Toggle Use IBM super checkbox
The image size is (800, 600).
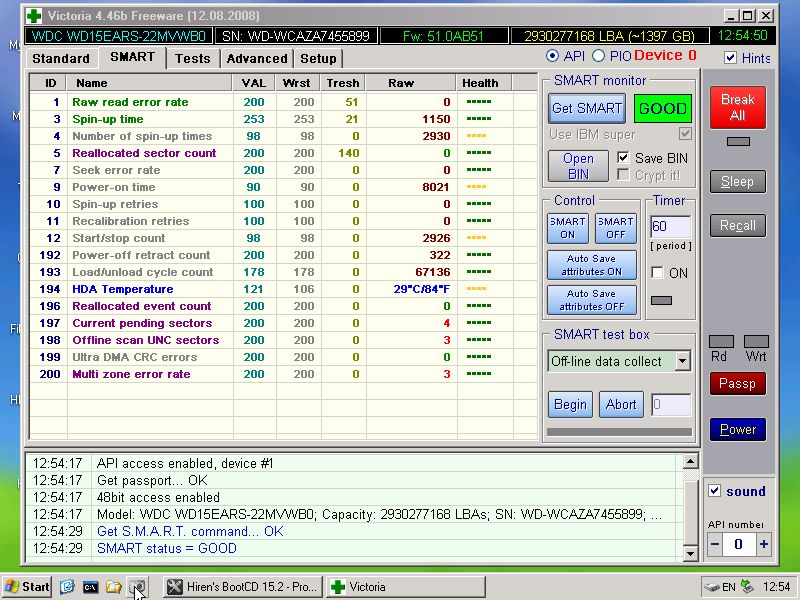[685, 134]
